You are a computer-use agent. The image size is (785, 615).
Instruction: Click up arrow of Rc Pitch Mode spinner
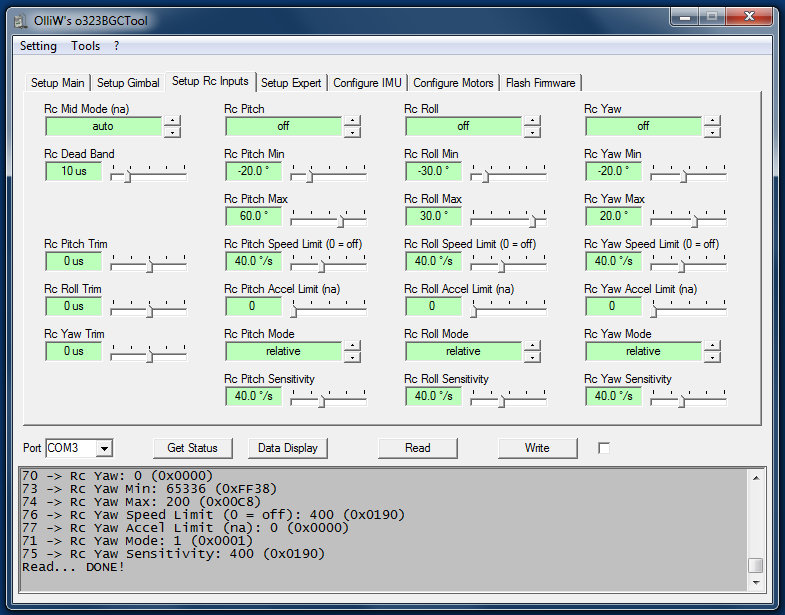pos(352,346)
